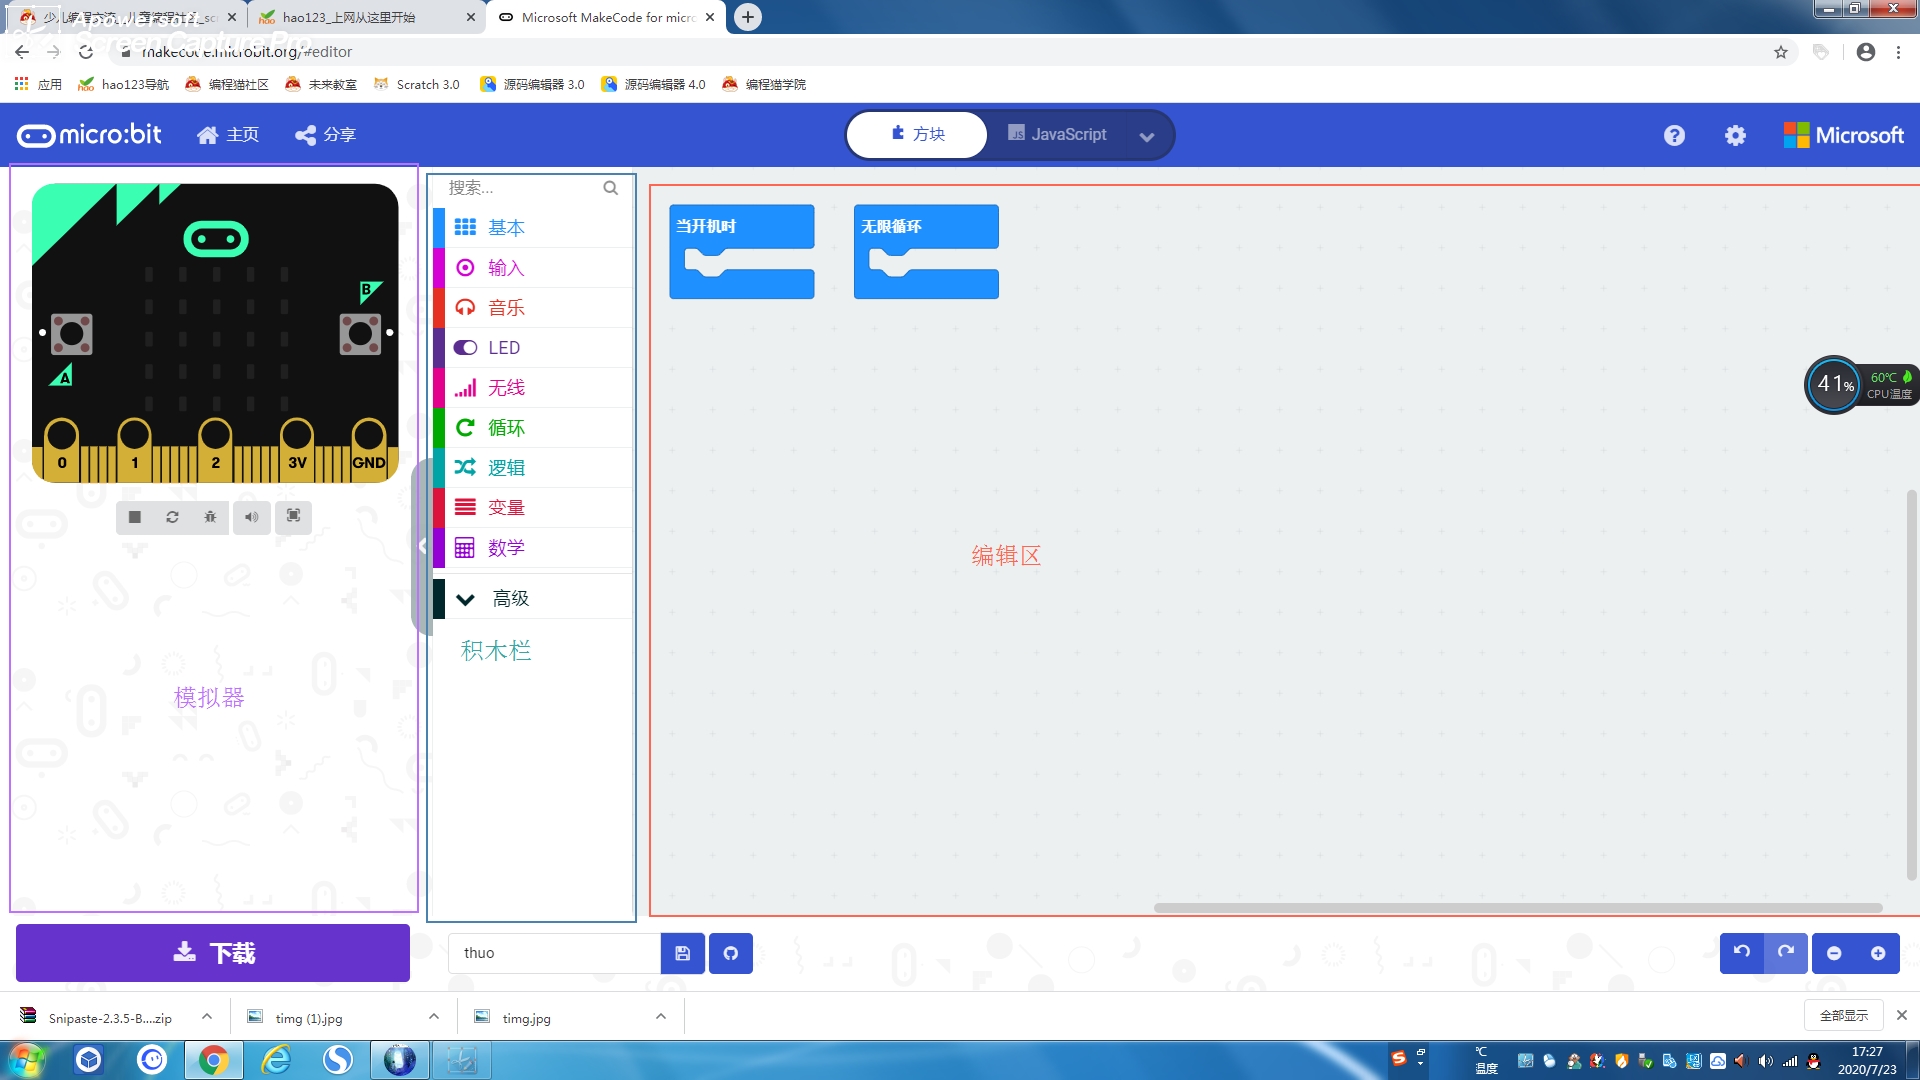Open the help question mark menu

click(x=1674, y=136)
